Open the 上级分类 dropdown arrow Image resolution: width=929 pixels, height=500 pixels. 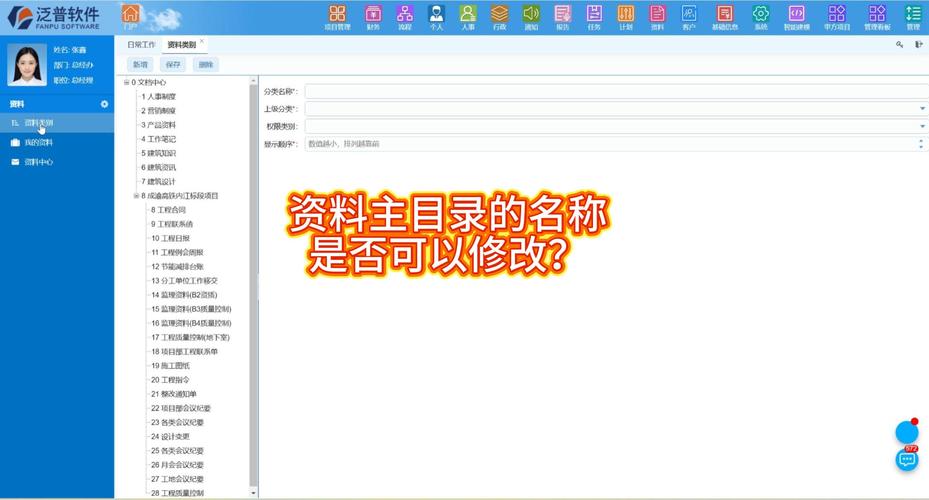(x=922, y=109)
